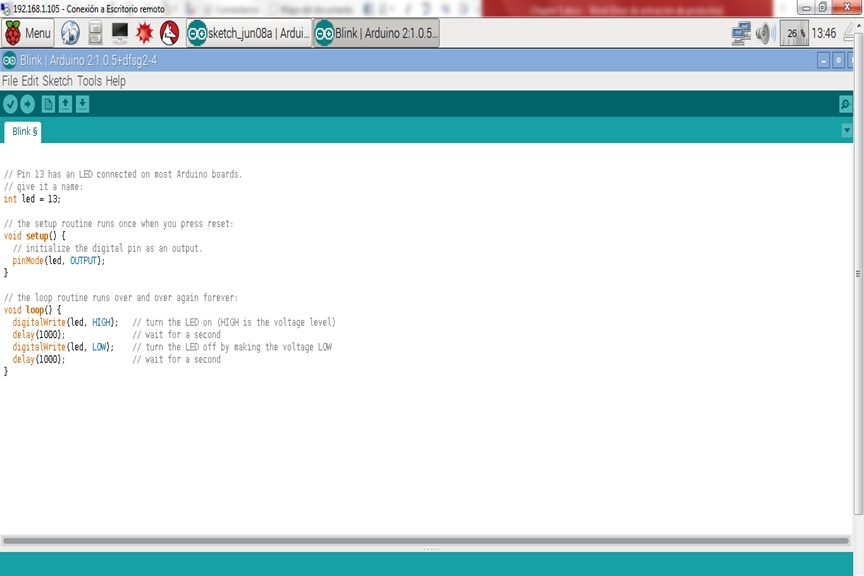Click the comment '// give it a name:'
The height and width of the screenshot is (576, 864).
pos(43,186)
